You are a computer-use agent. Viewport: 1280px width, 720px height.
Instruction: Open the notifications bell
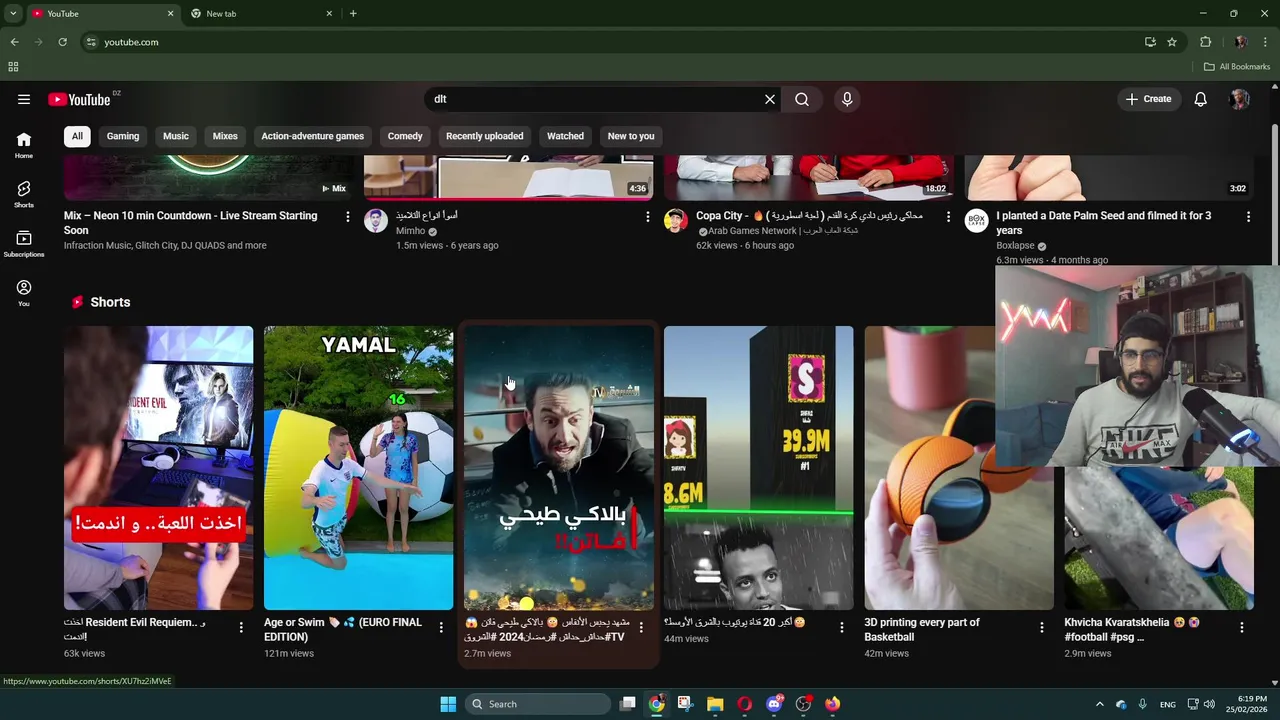(x=1200, y=99)
